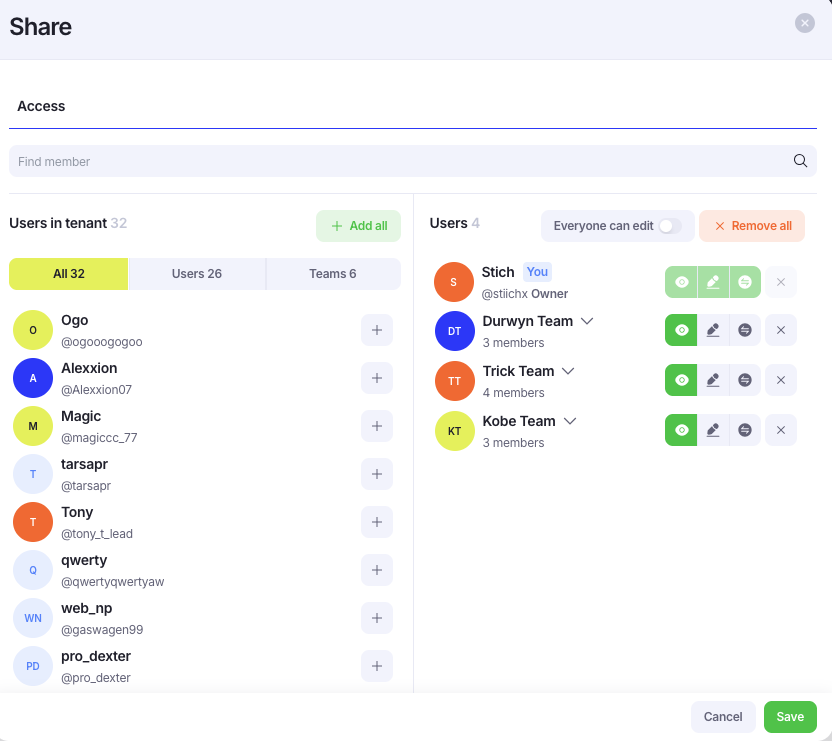832x741 pixels.
Task: Focus the Find member search field
Action: [x=412, y=161]
